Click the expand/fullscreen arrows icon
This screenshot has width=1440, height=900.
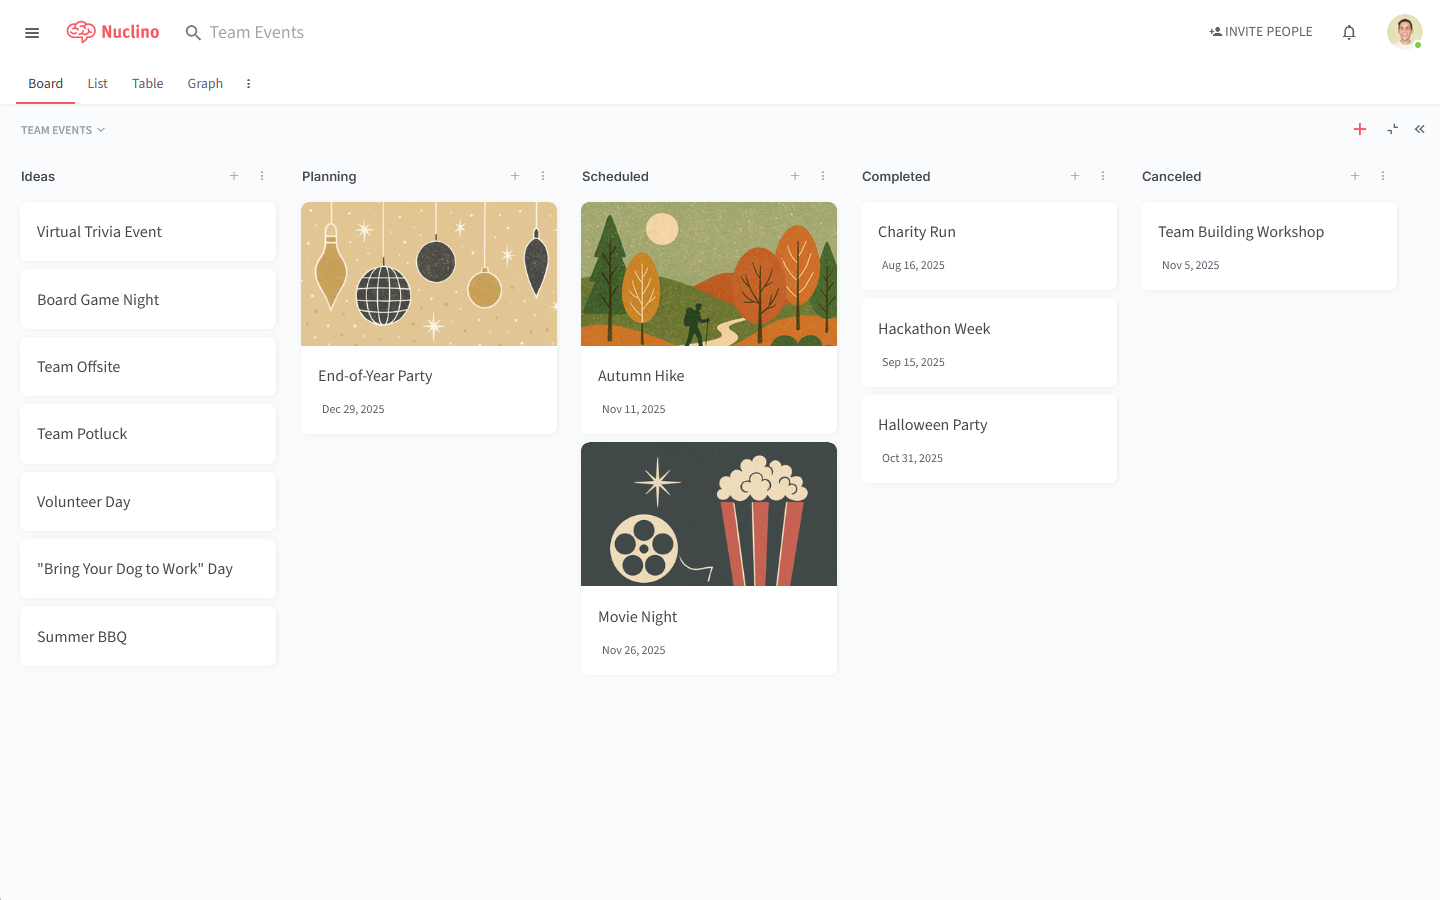click(1392, 129)
